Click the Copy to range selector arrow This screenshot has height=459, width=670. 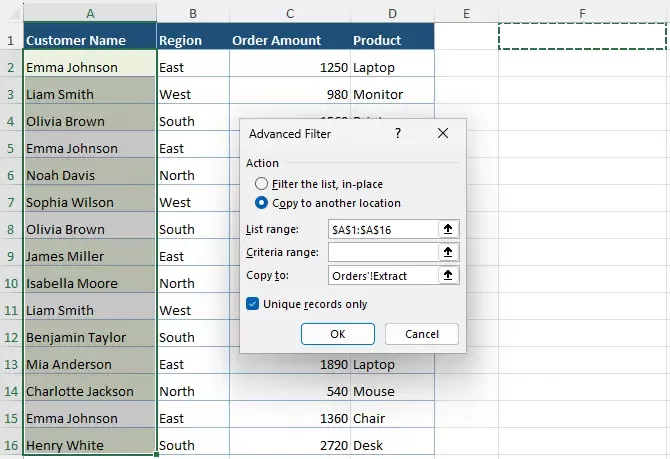coord(448,275)
